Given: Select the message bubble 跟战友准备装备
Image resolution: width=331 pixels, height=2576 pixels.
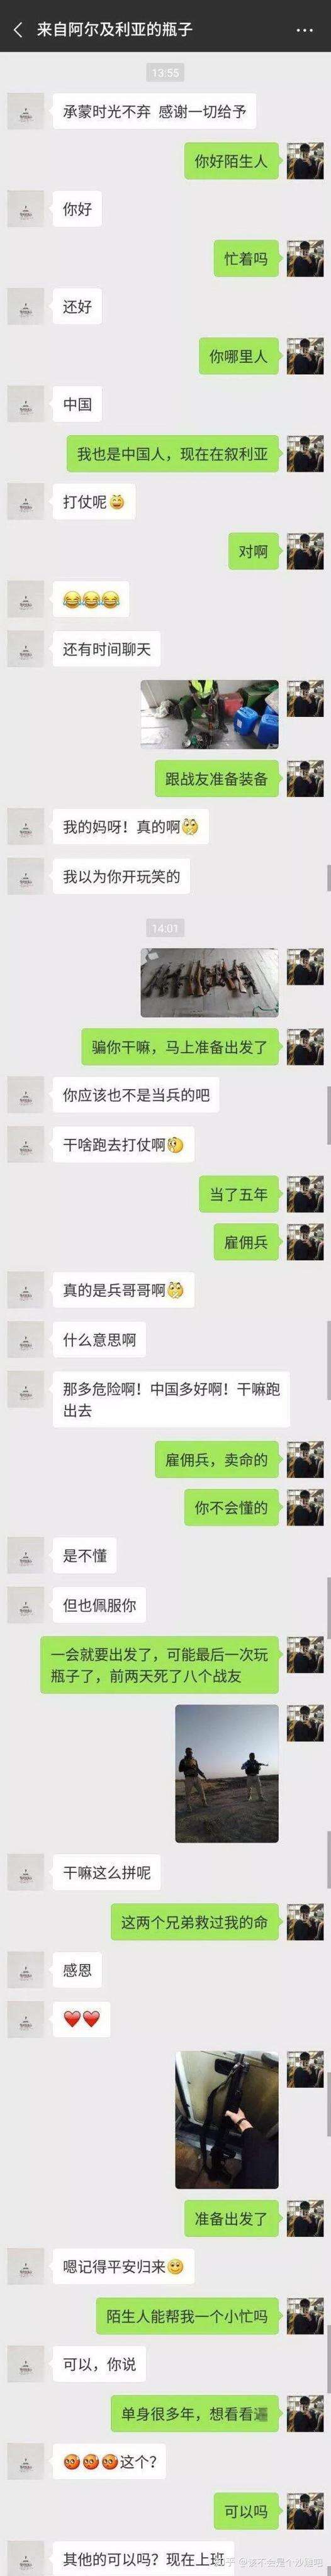Looking at the screenshot, I should coord(217,778).
